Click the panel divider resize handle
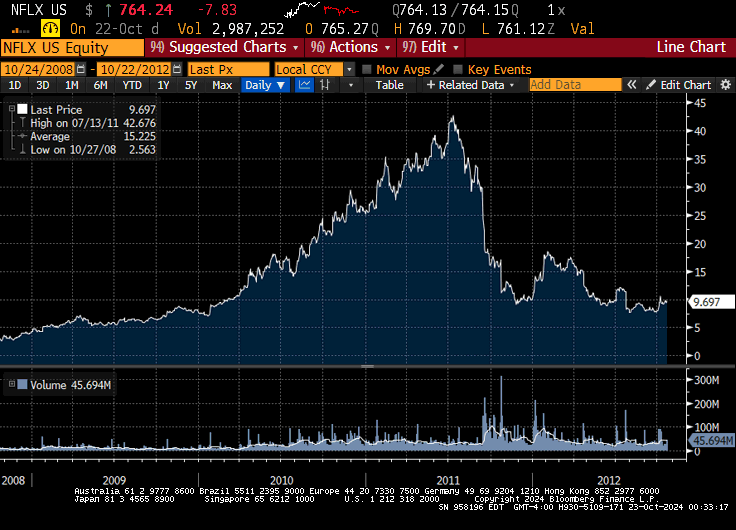This screenshot has height=530, width=736. pyautogui.click(x=368, y=366)
